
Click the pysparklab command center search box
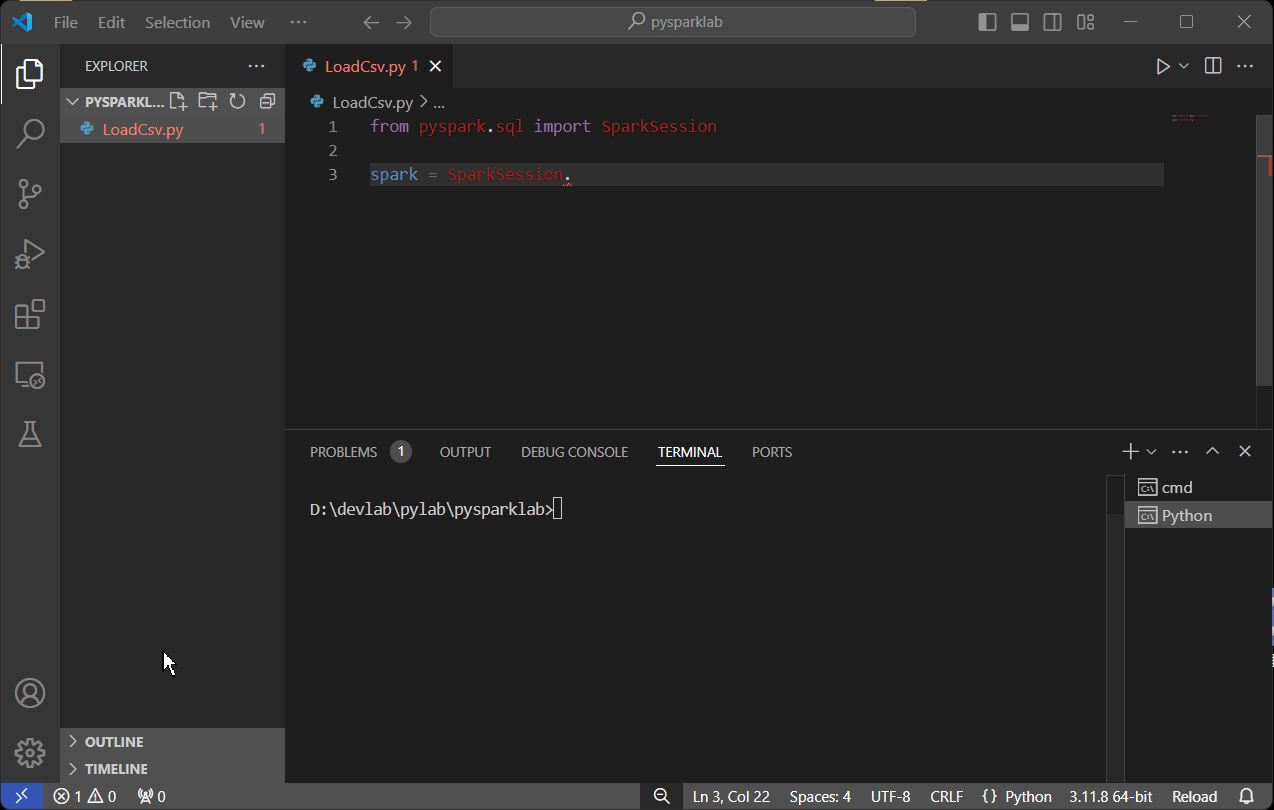click(x=672, y=22)
